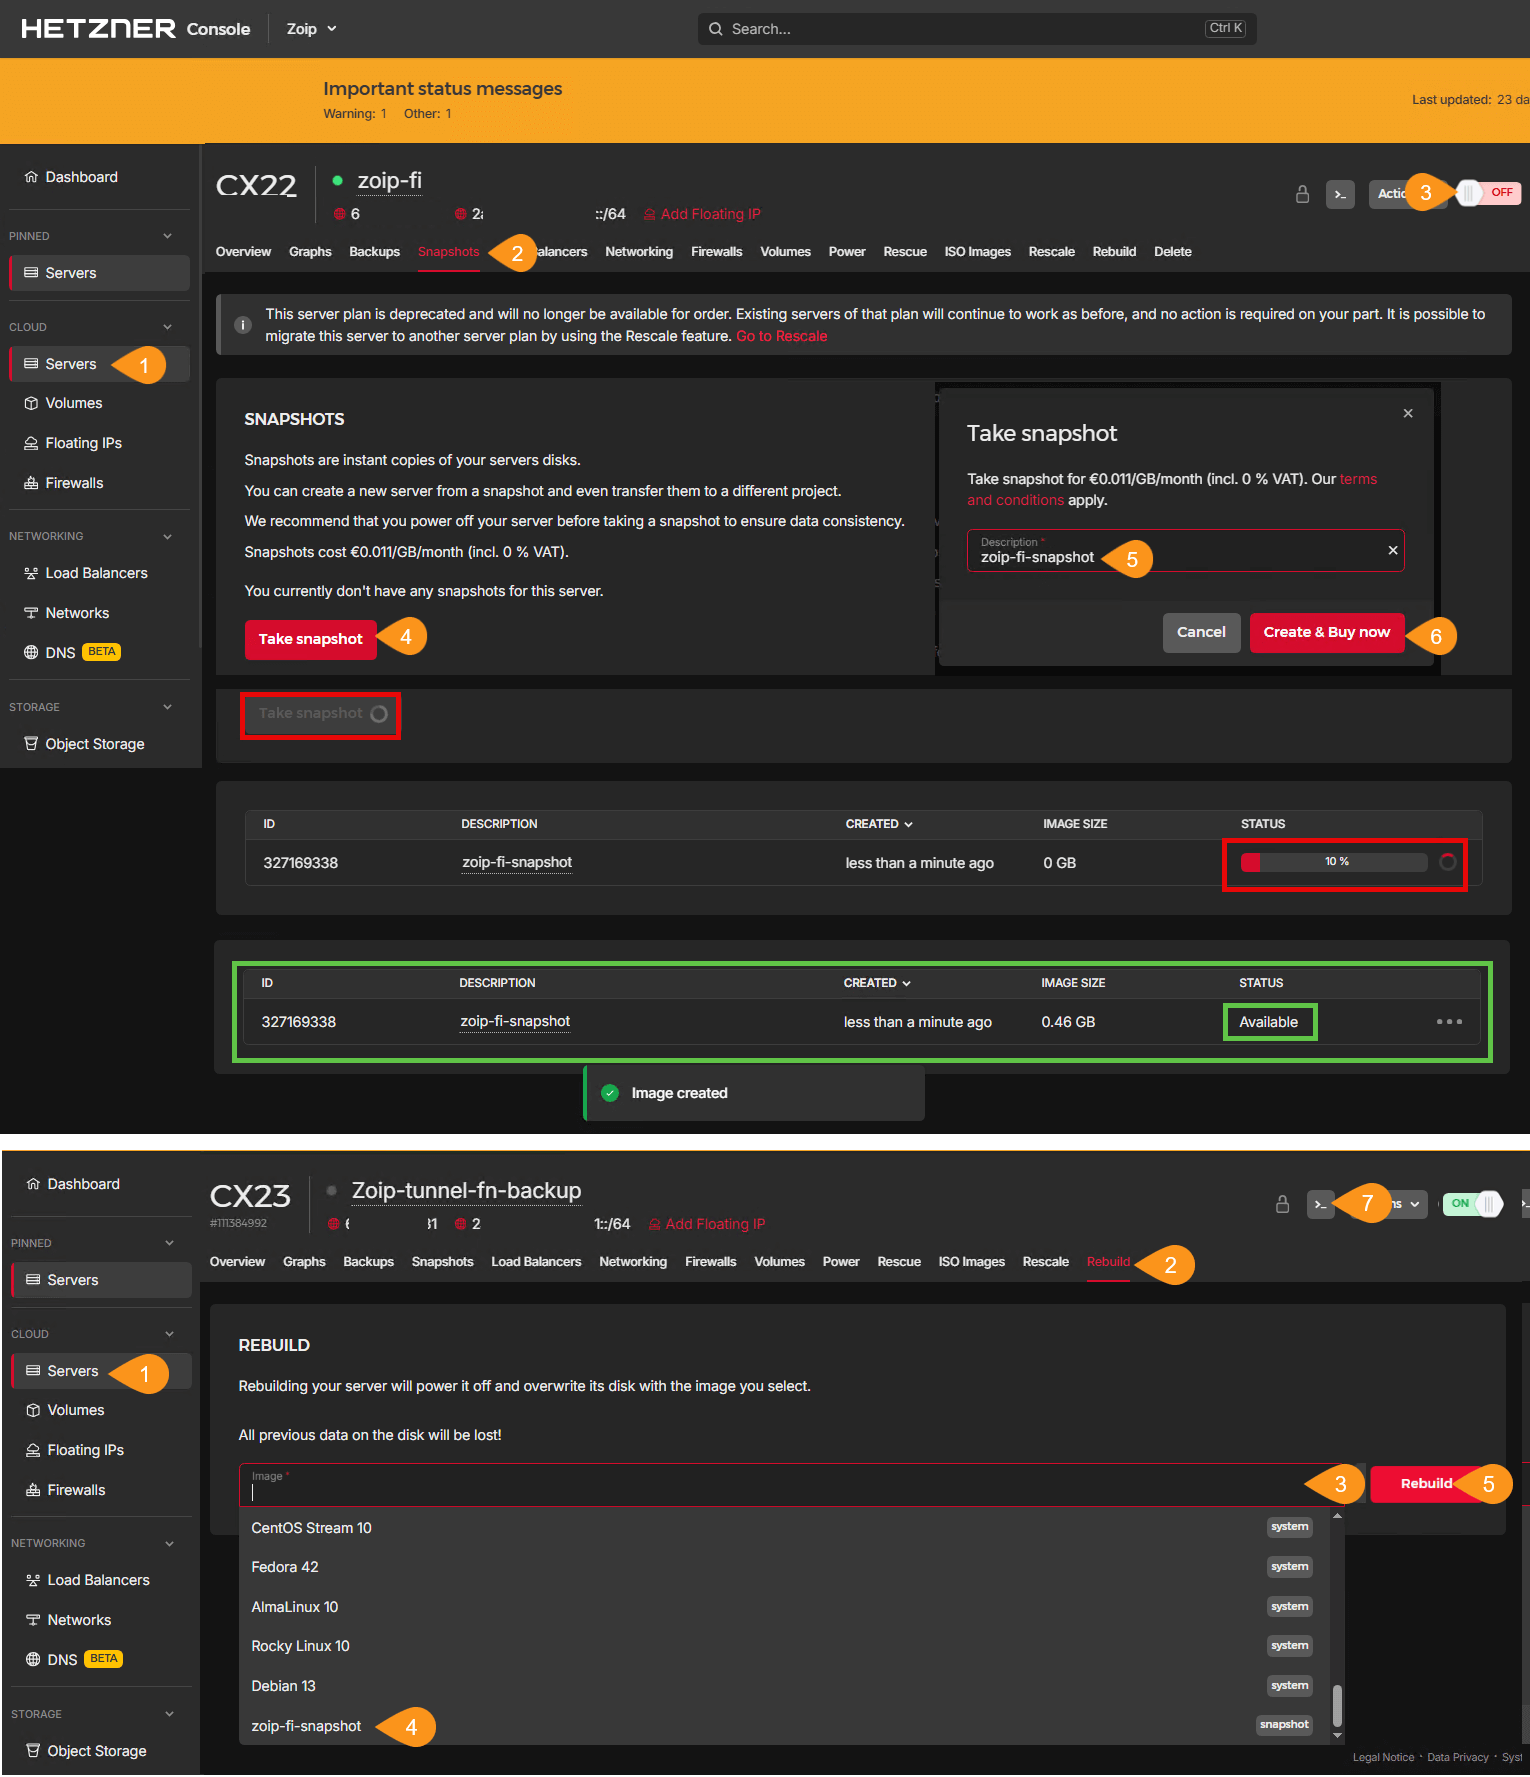Viewport: 1530px width, 1777px height.
Task: Click the snapshot Description input field
Action: 1185,551
